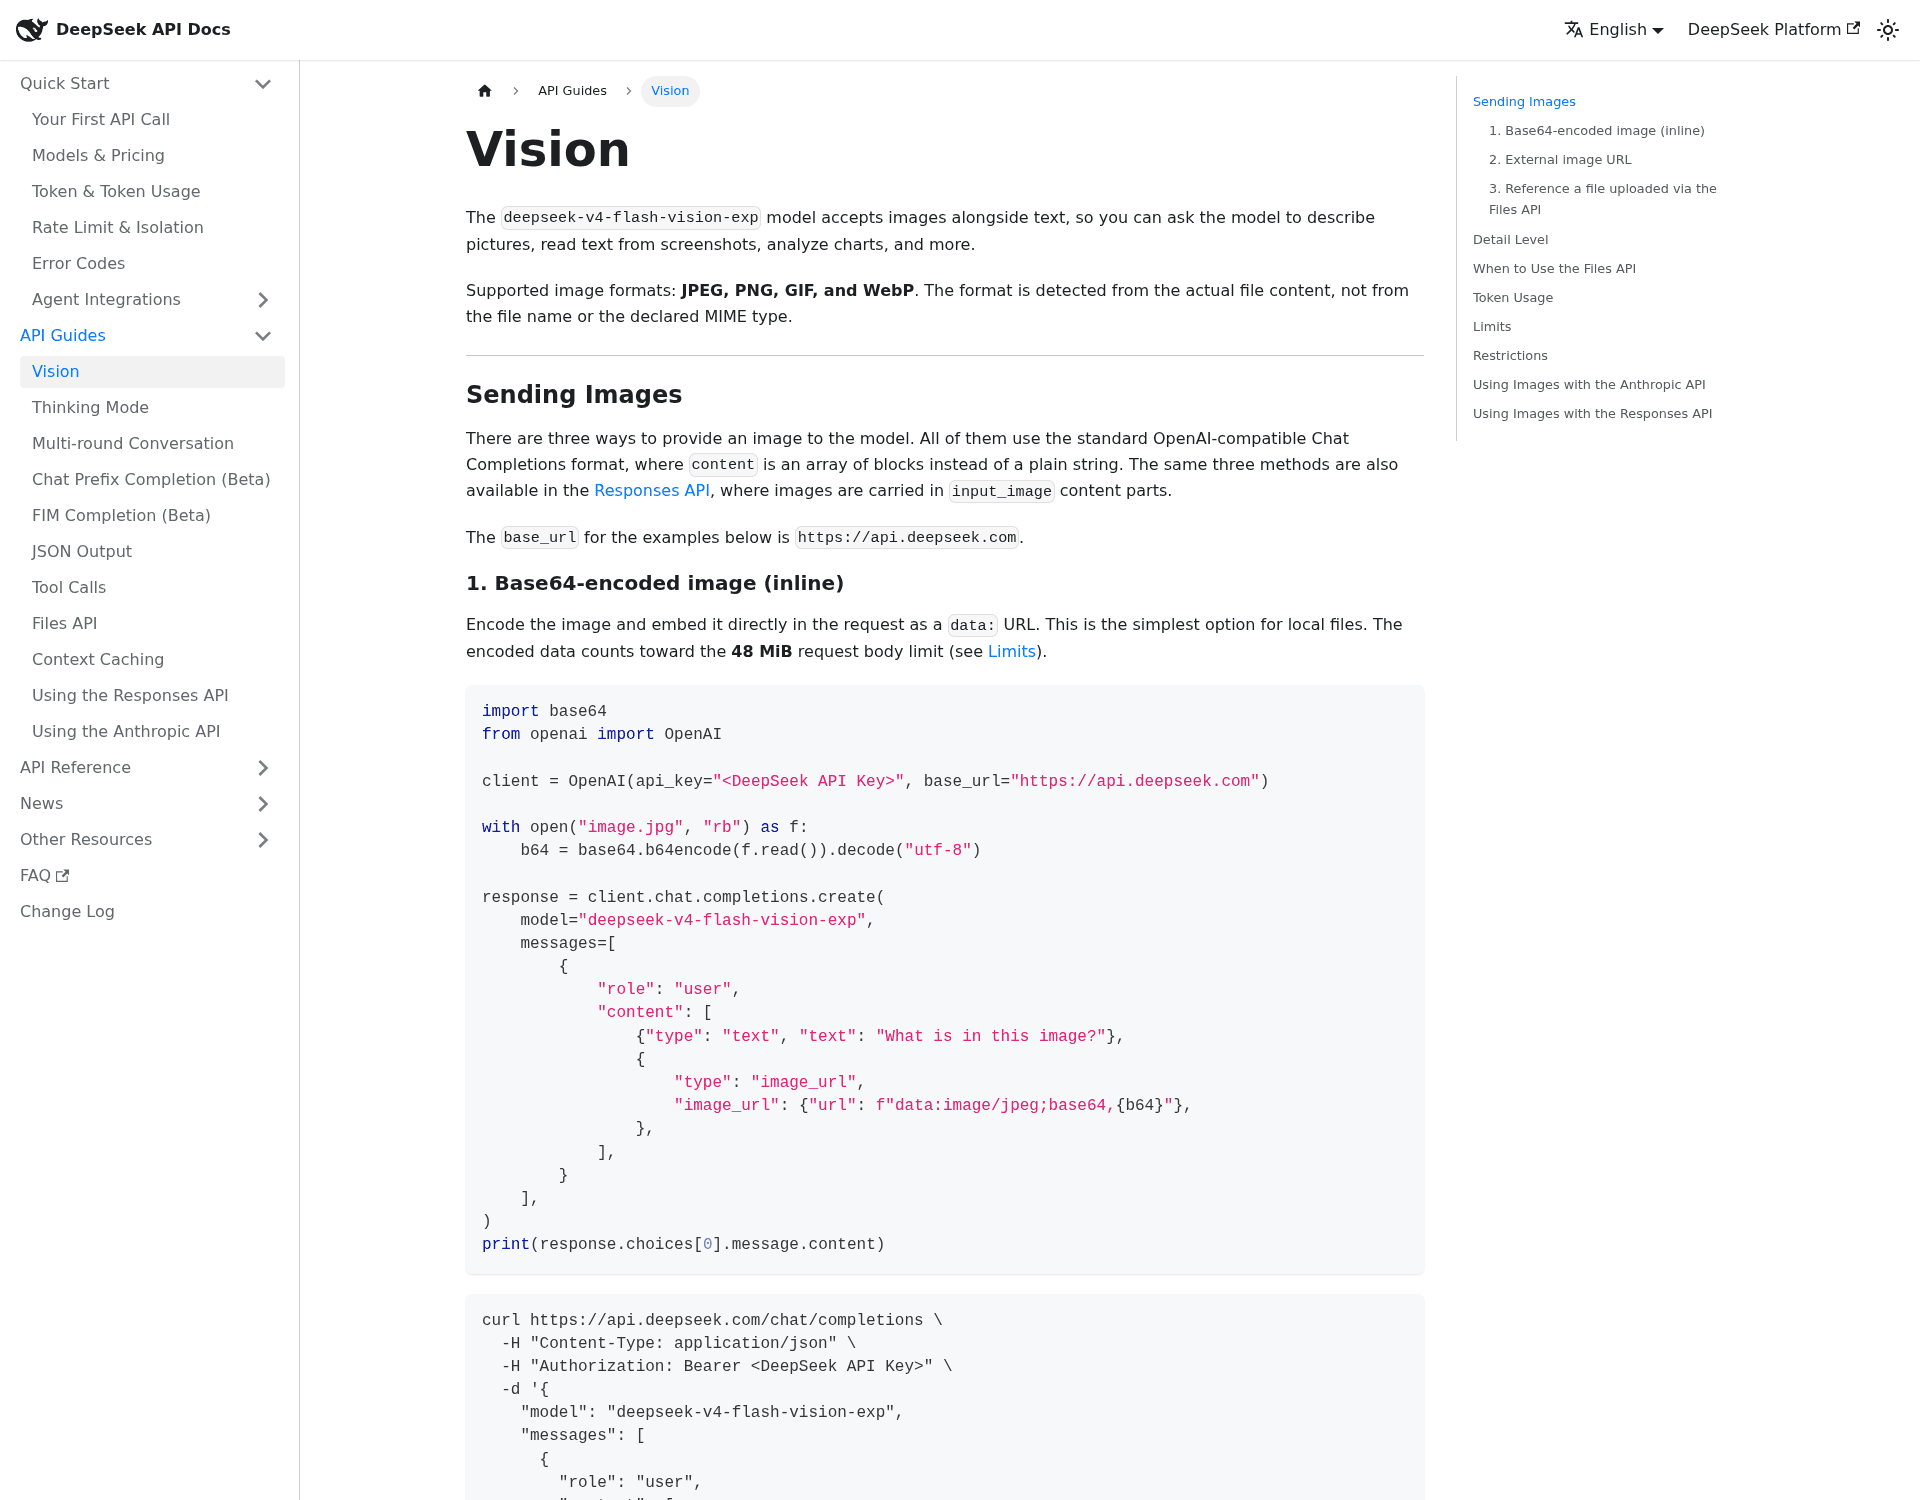Toggle the light/dark mode sun icon

[x=1888, y=30]
